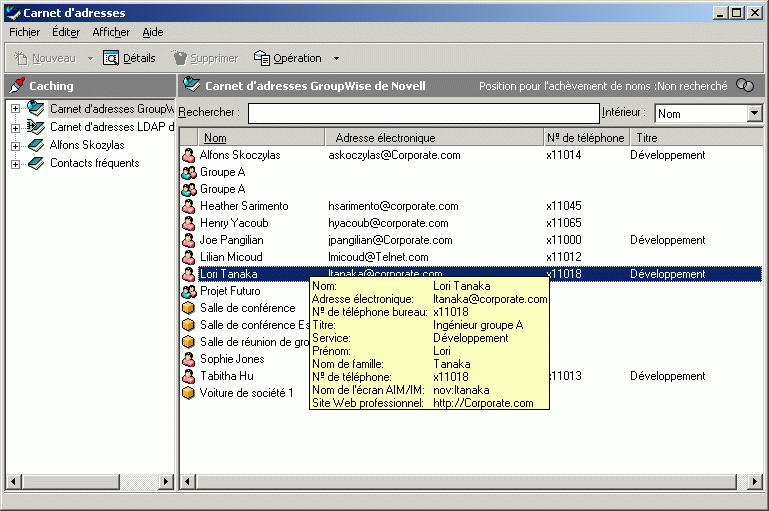Viewport: 769px width, 511px height.
Task: Click GroupWise address book header icon
Action: [192, 85]
